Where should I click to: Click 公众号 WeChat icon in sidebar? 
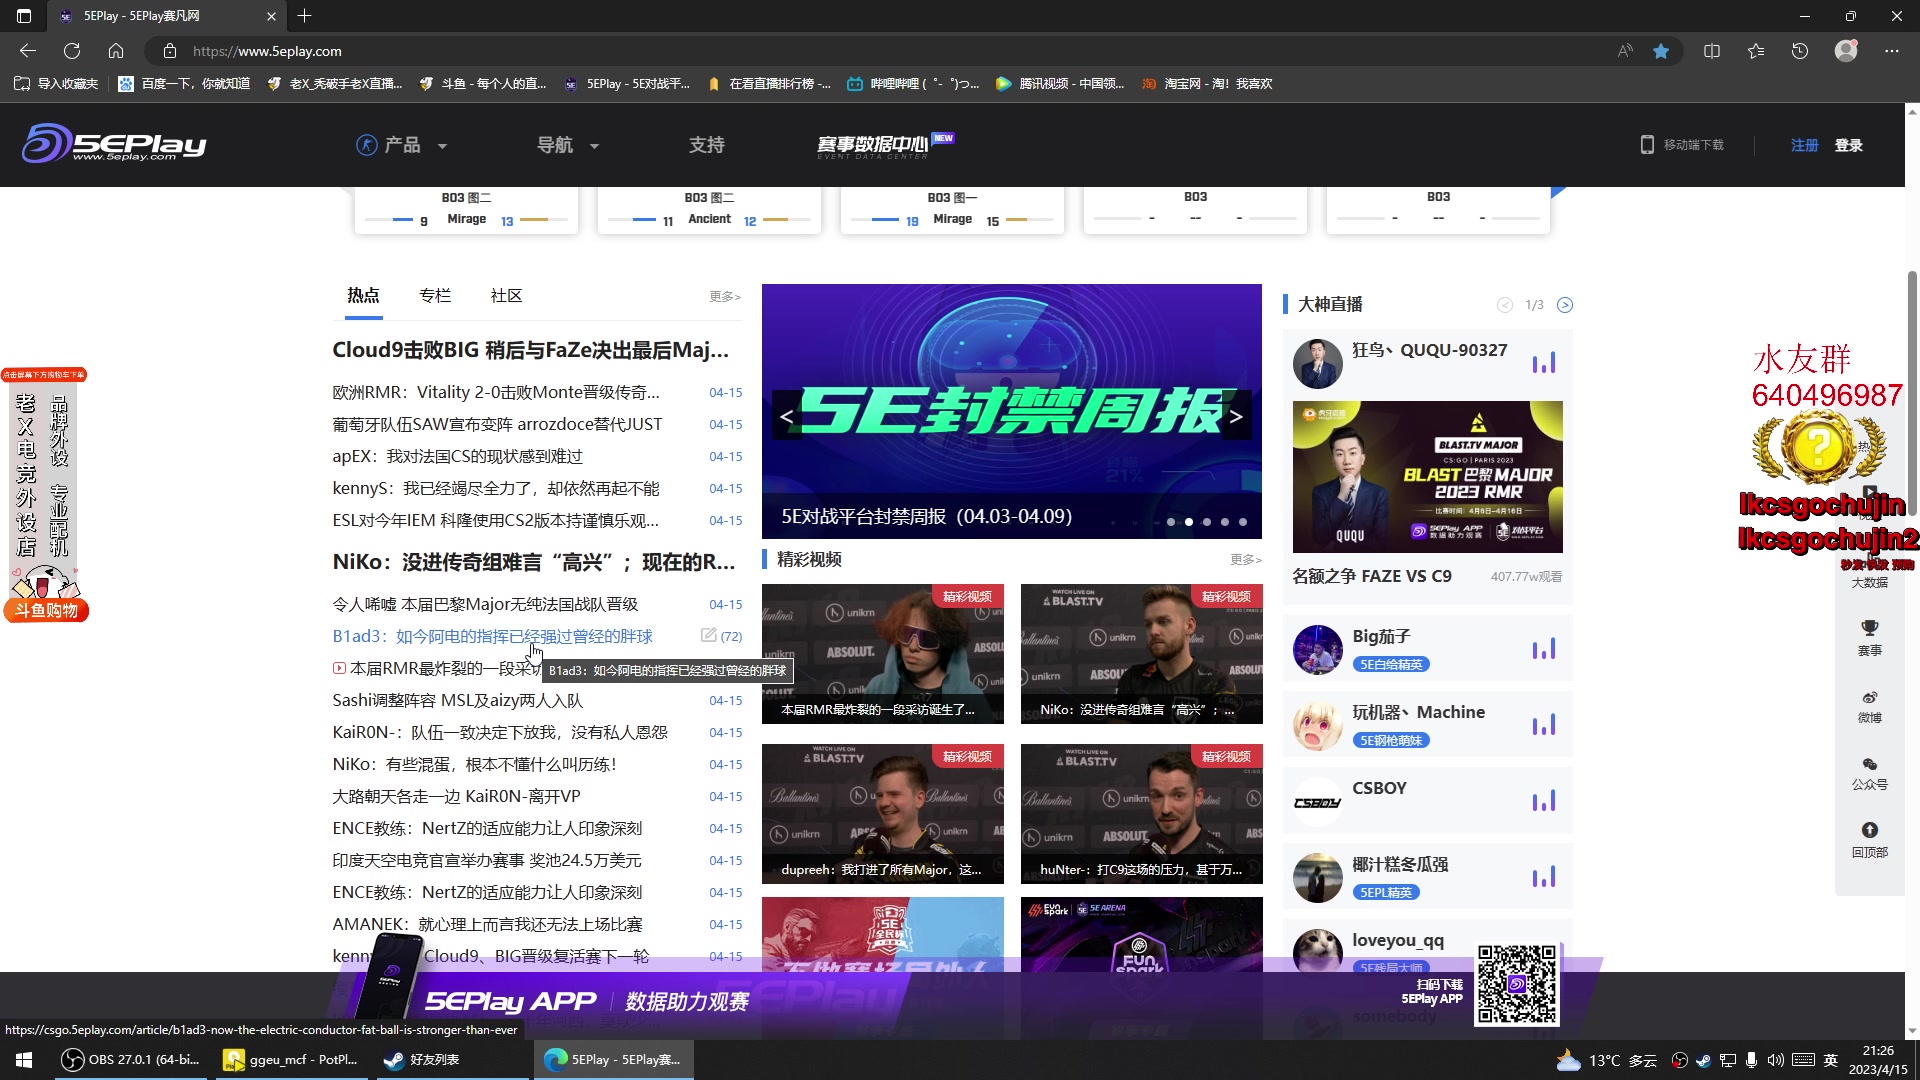point(1869,764)
